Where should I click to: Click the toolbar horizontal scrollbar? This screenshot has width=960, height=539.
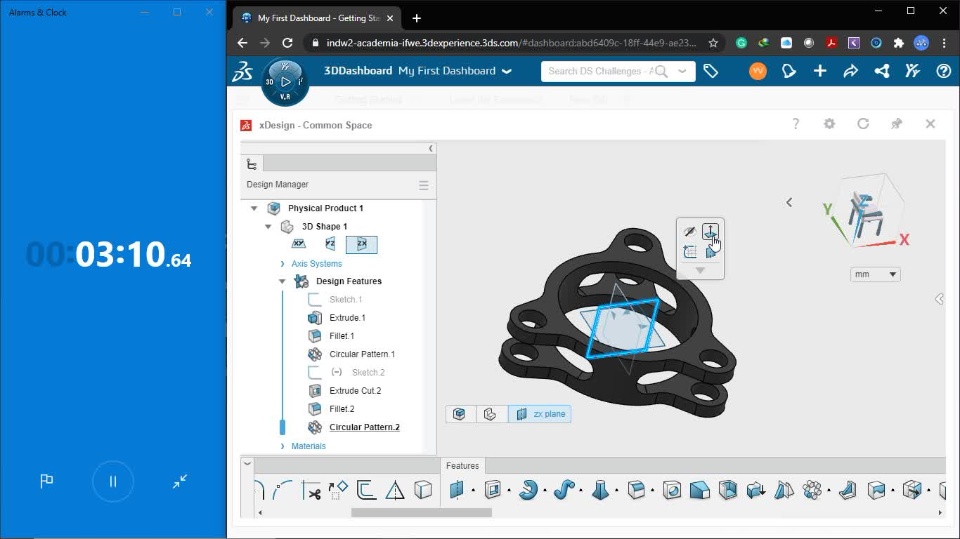(x=421, y=513)
